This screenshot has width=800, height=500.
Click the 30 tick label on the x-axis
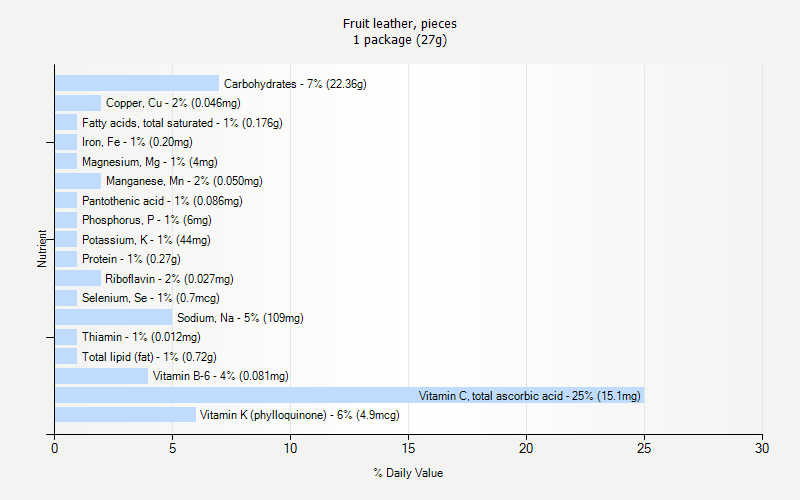point(762,448)
